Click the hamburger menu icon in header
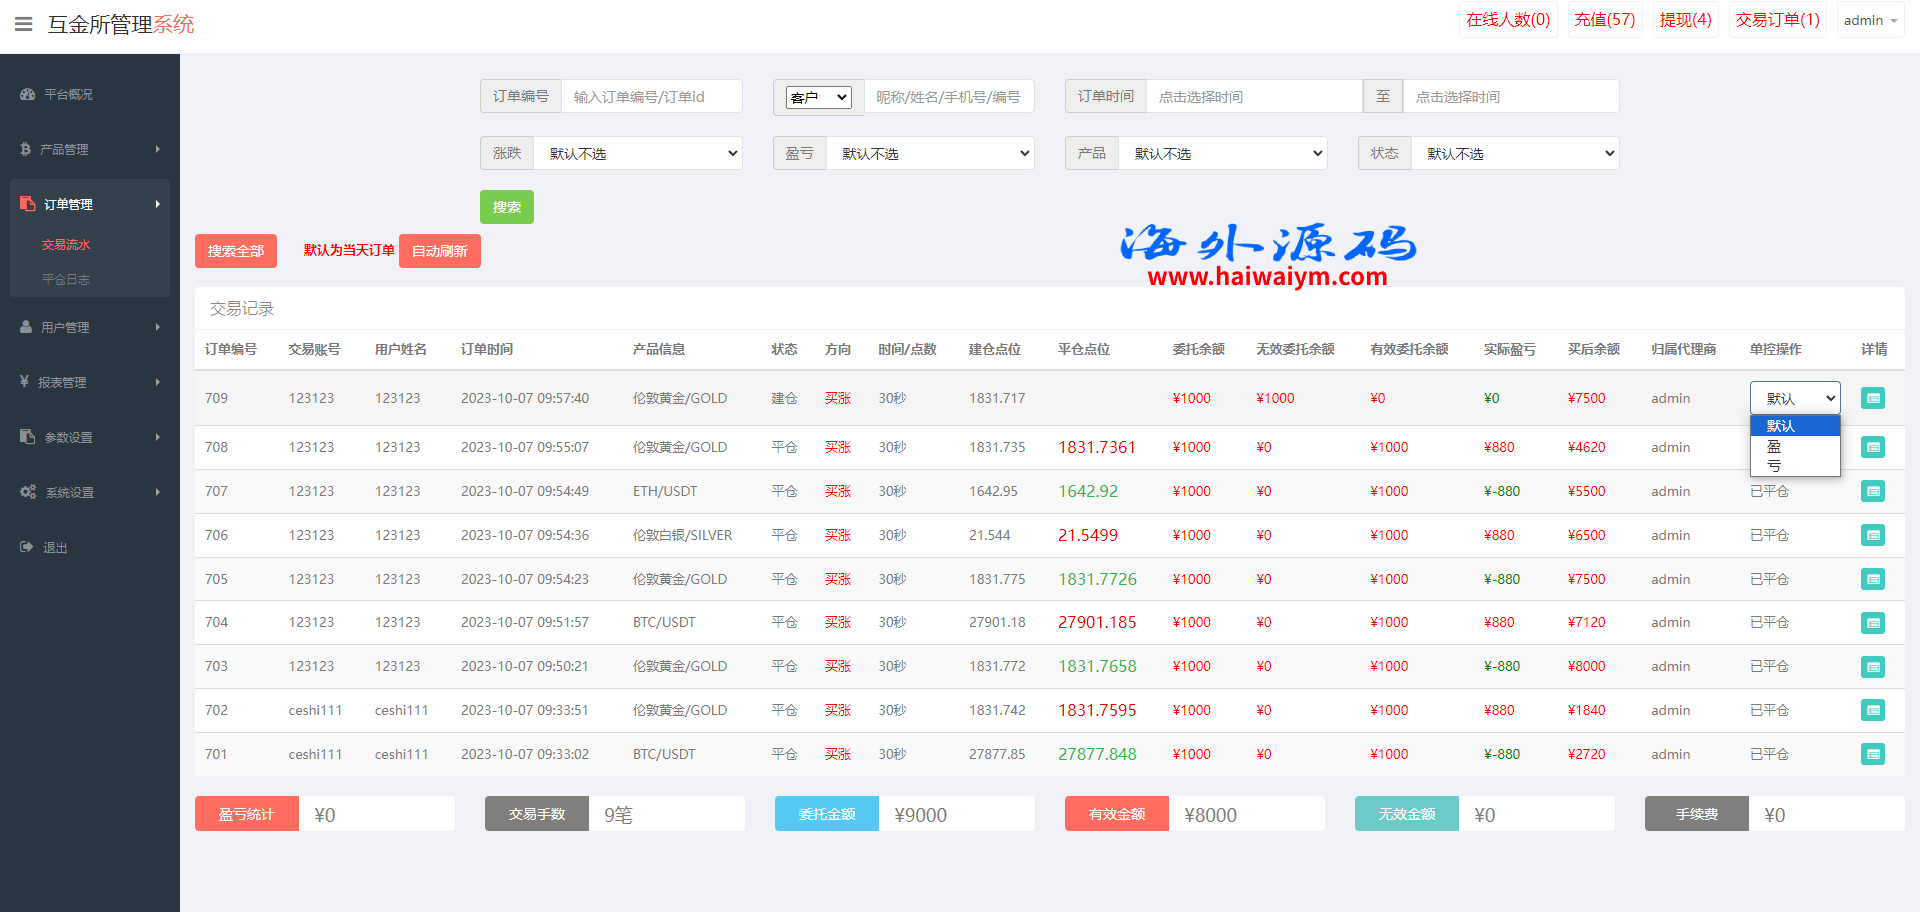This screenshot has height=912, width=1920. 23,24
